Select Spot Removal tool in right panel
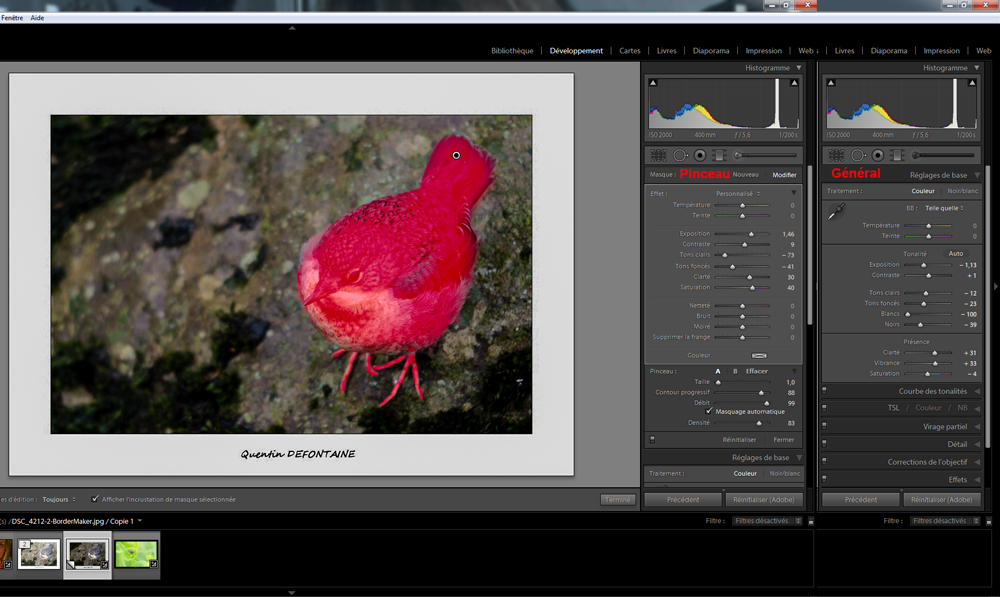This screenshot has width=1000, height=597. (858, 155)
